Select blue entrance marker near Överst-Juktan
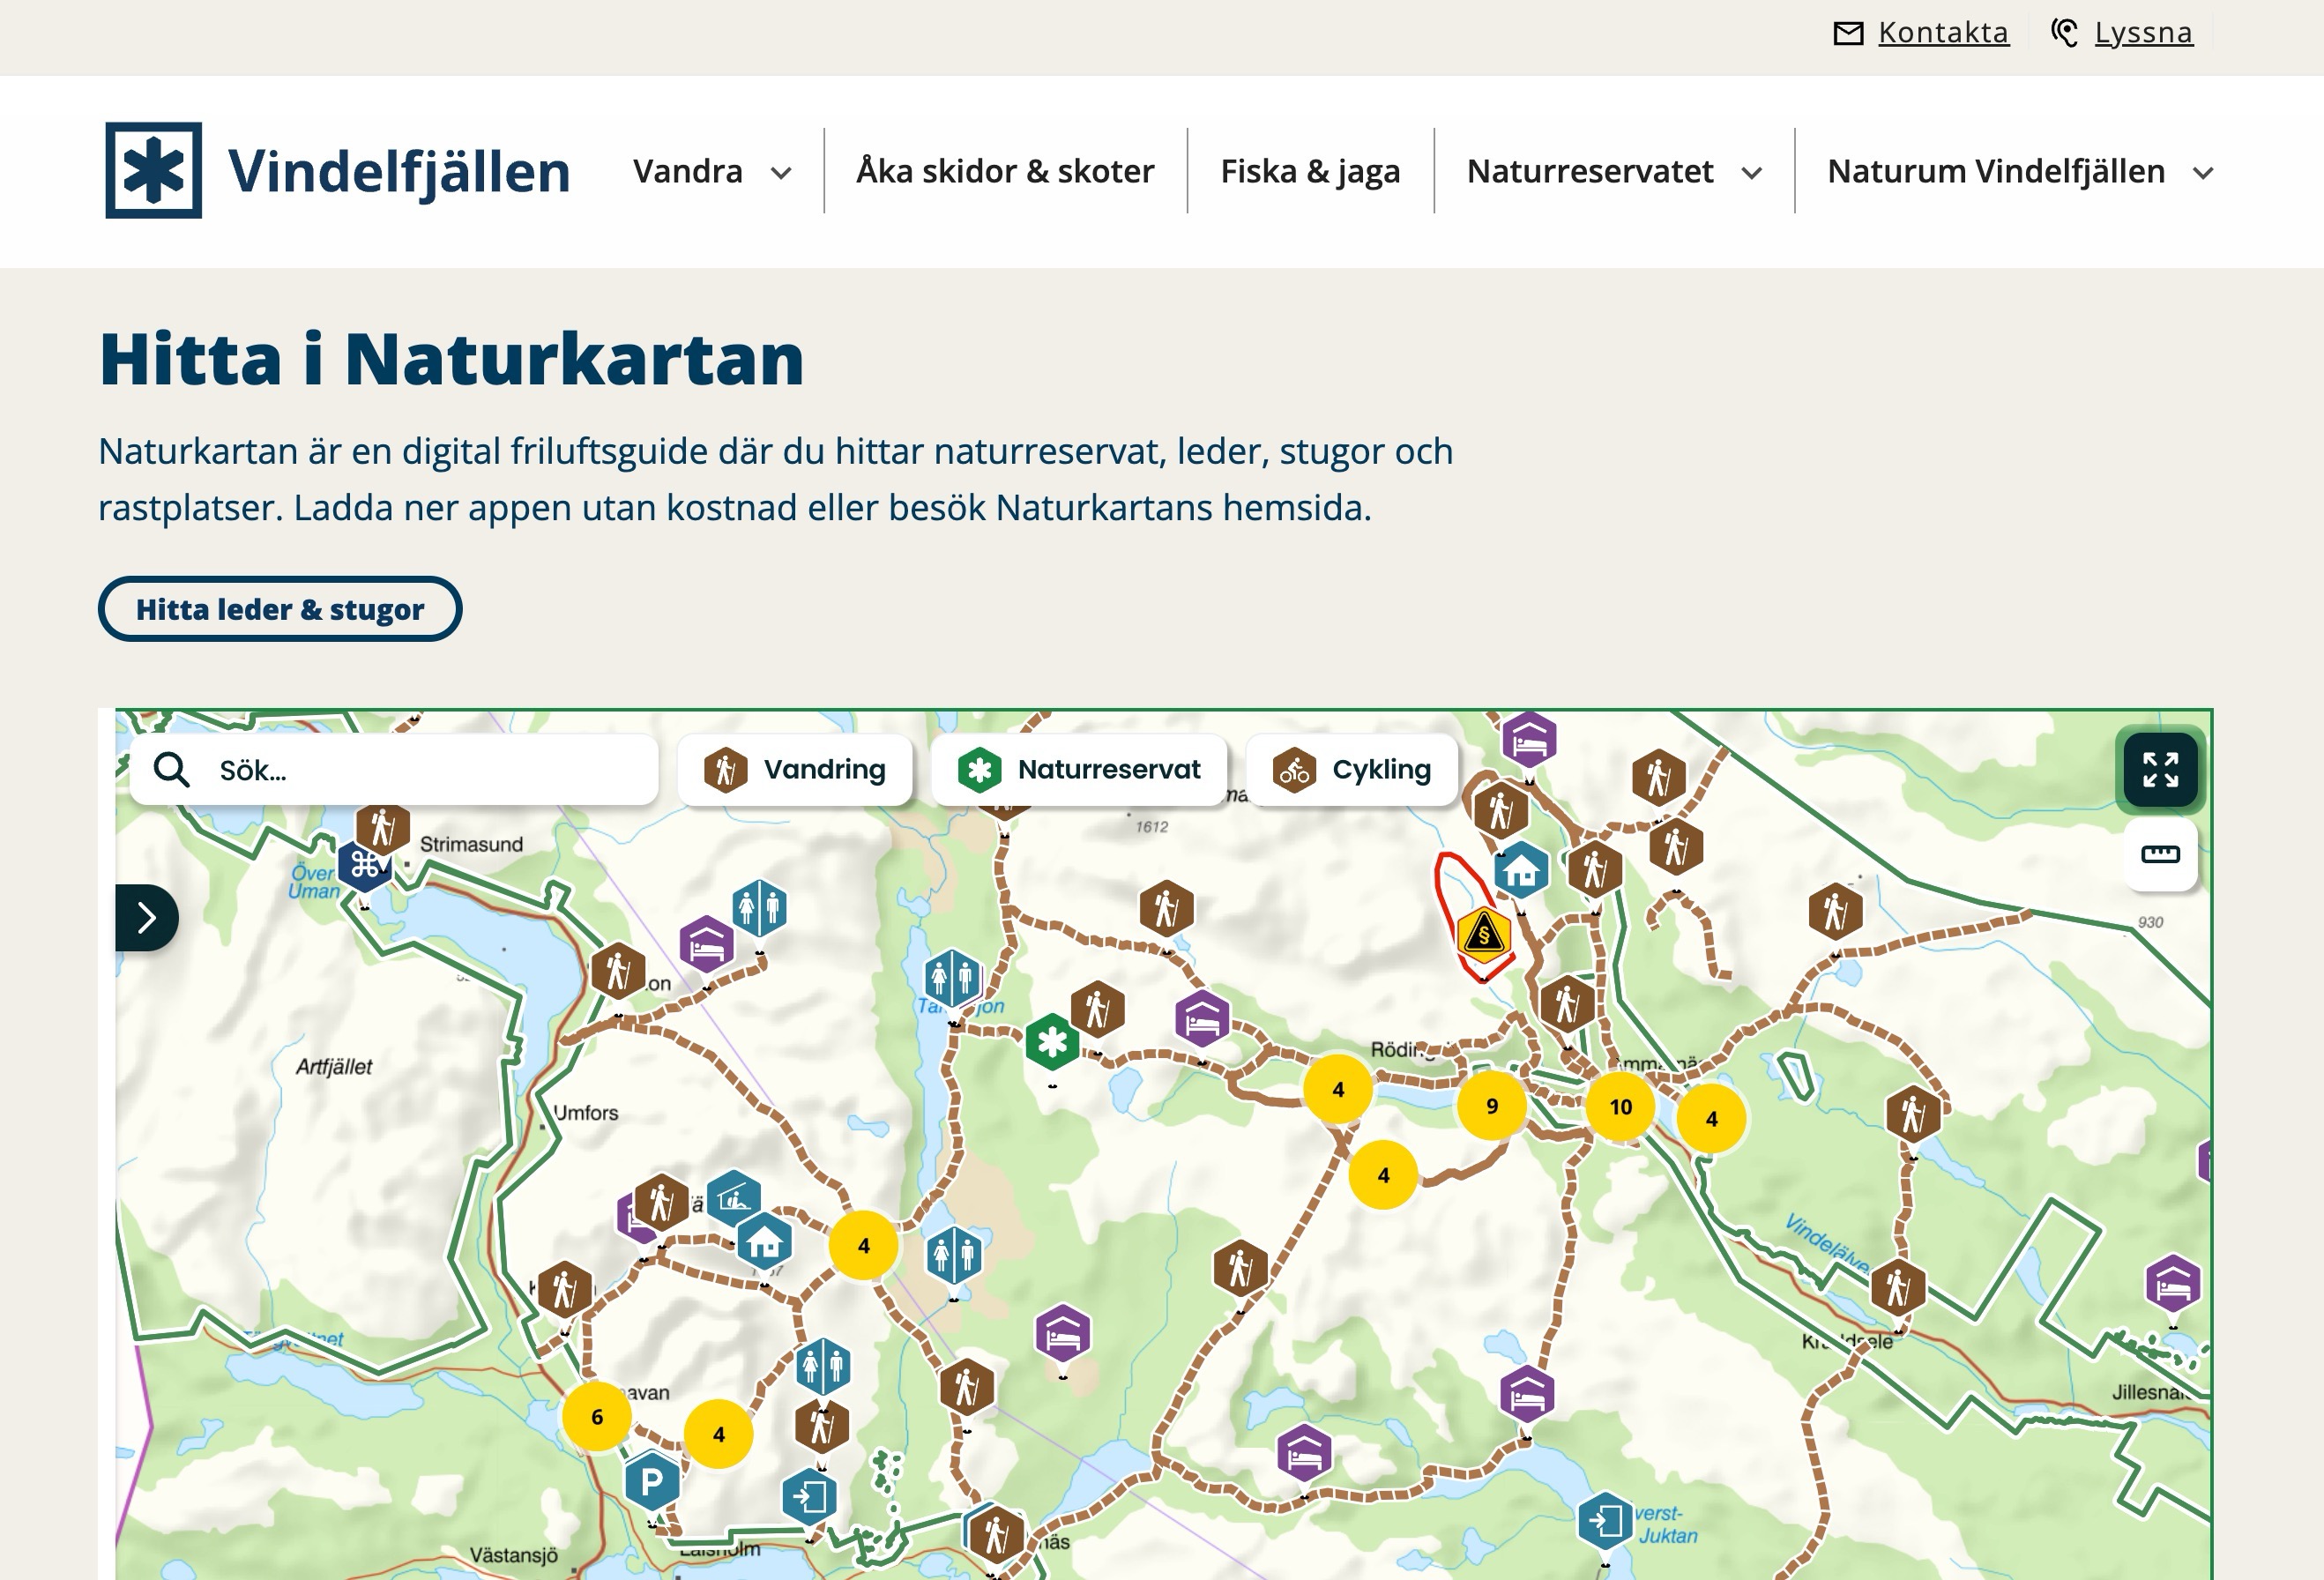 coord(1605,1521)
